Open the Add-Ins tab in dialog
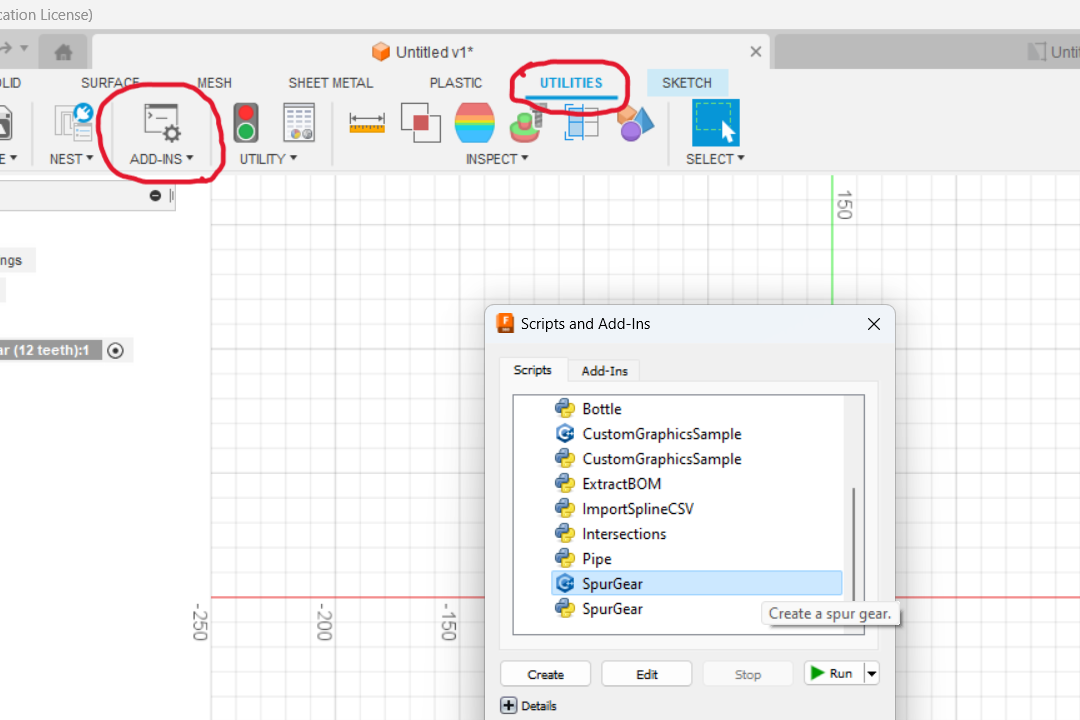Image resolution: width=1080 pixels, height=720 pixels. point(604,371)
